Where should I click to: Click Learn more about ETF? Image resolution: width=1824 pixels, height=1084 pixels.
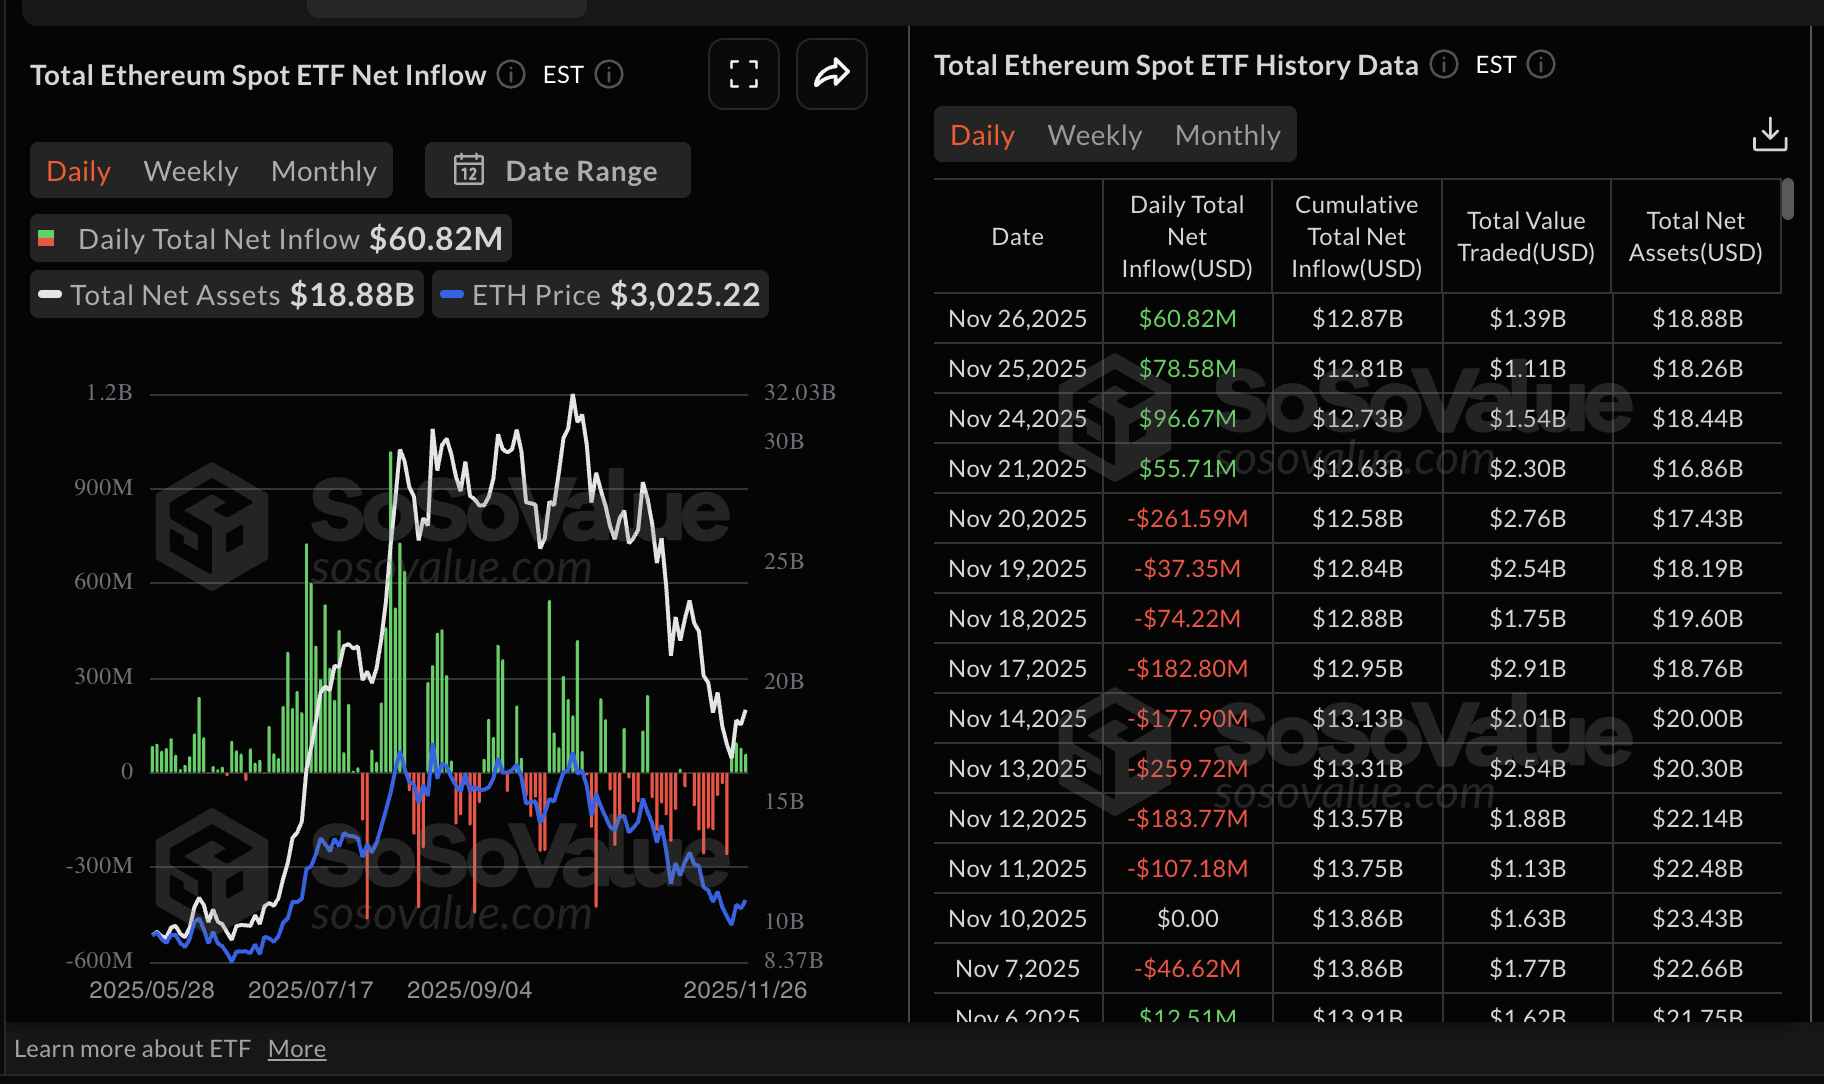[133, 1048]
